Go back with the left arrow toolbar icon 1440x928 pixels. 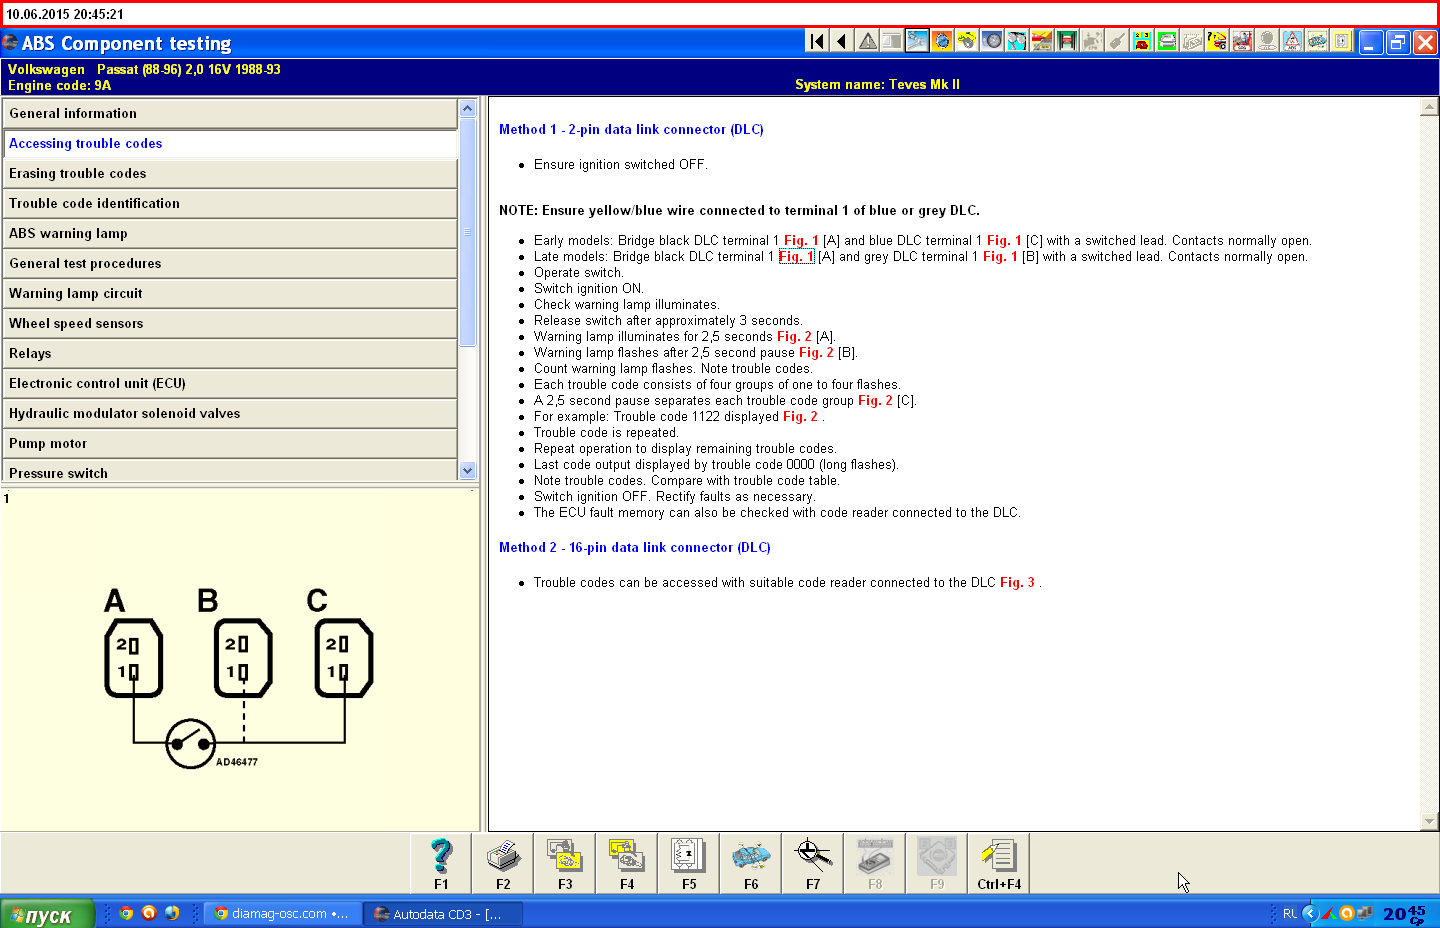(842, 41)
